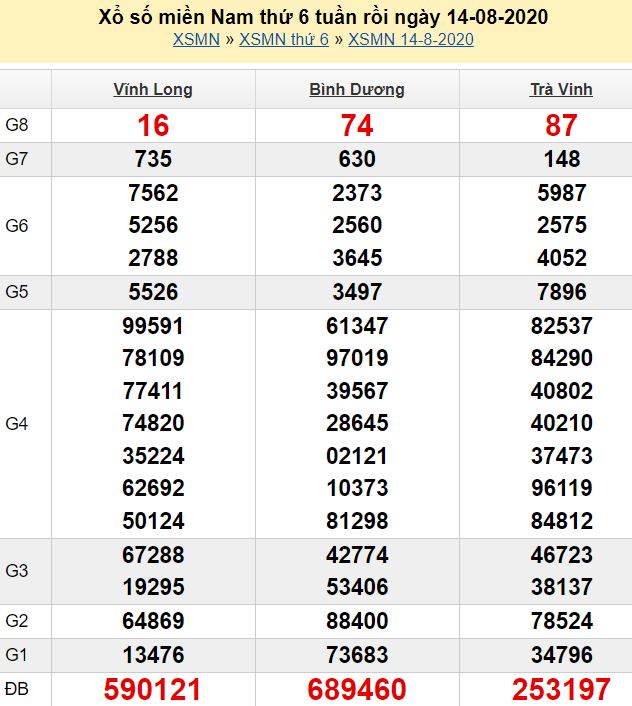The width and height of the screenshot is (632, 706).
Task: Click the Bình Dương column header link
Action: (x=357, y=90)
